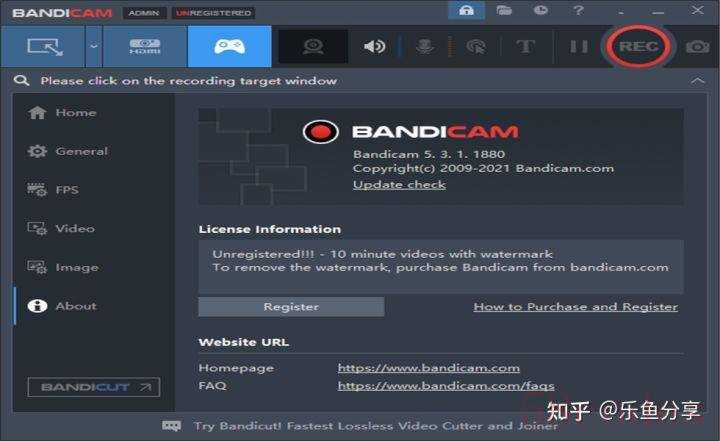The height and width of the screenshot is (441, 720).
Task: Click the pause recording button
Action: pyautogui.click(x=579, y=46)
